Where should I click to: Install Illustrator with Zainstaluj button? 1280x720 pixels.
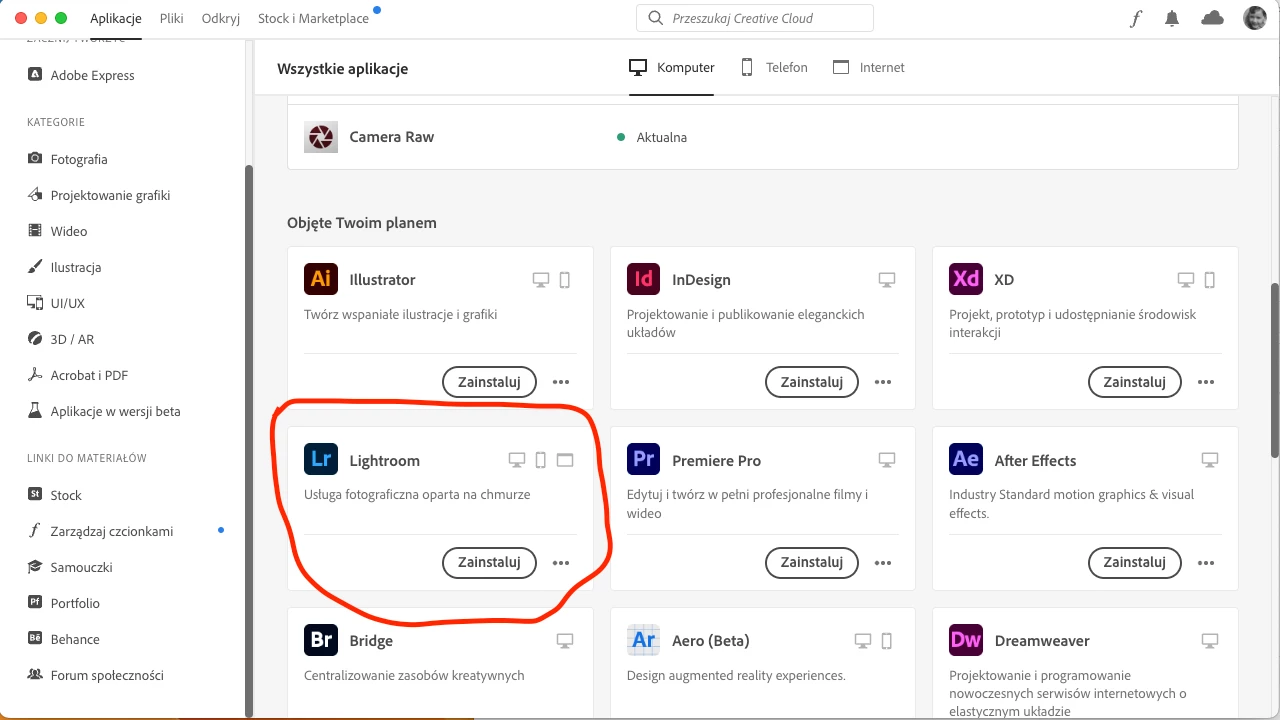click(x=489, y=382)
